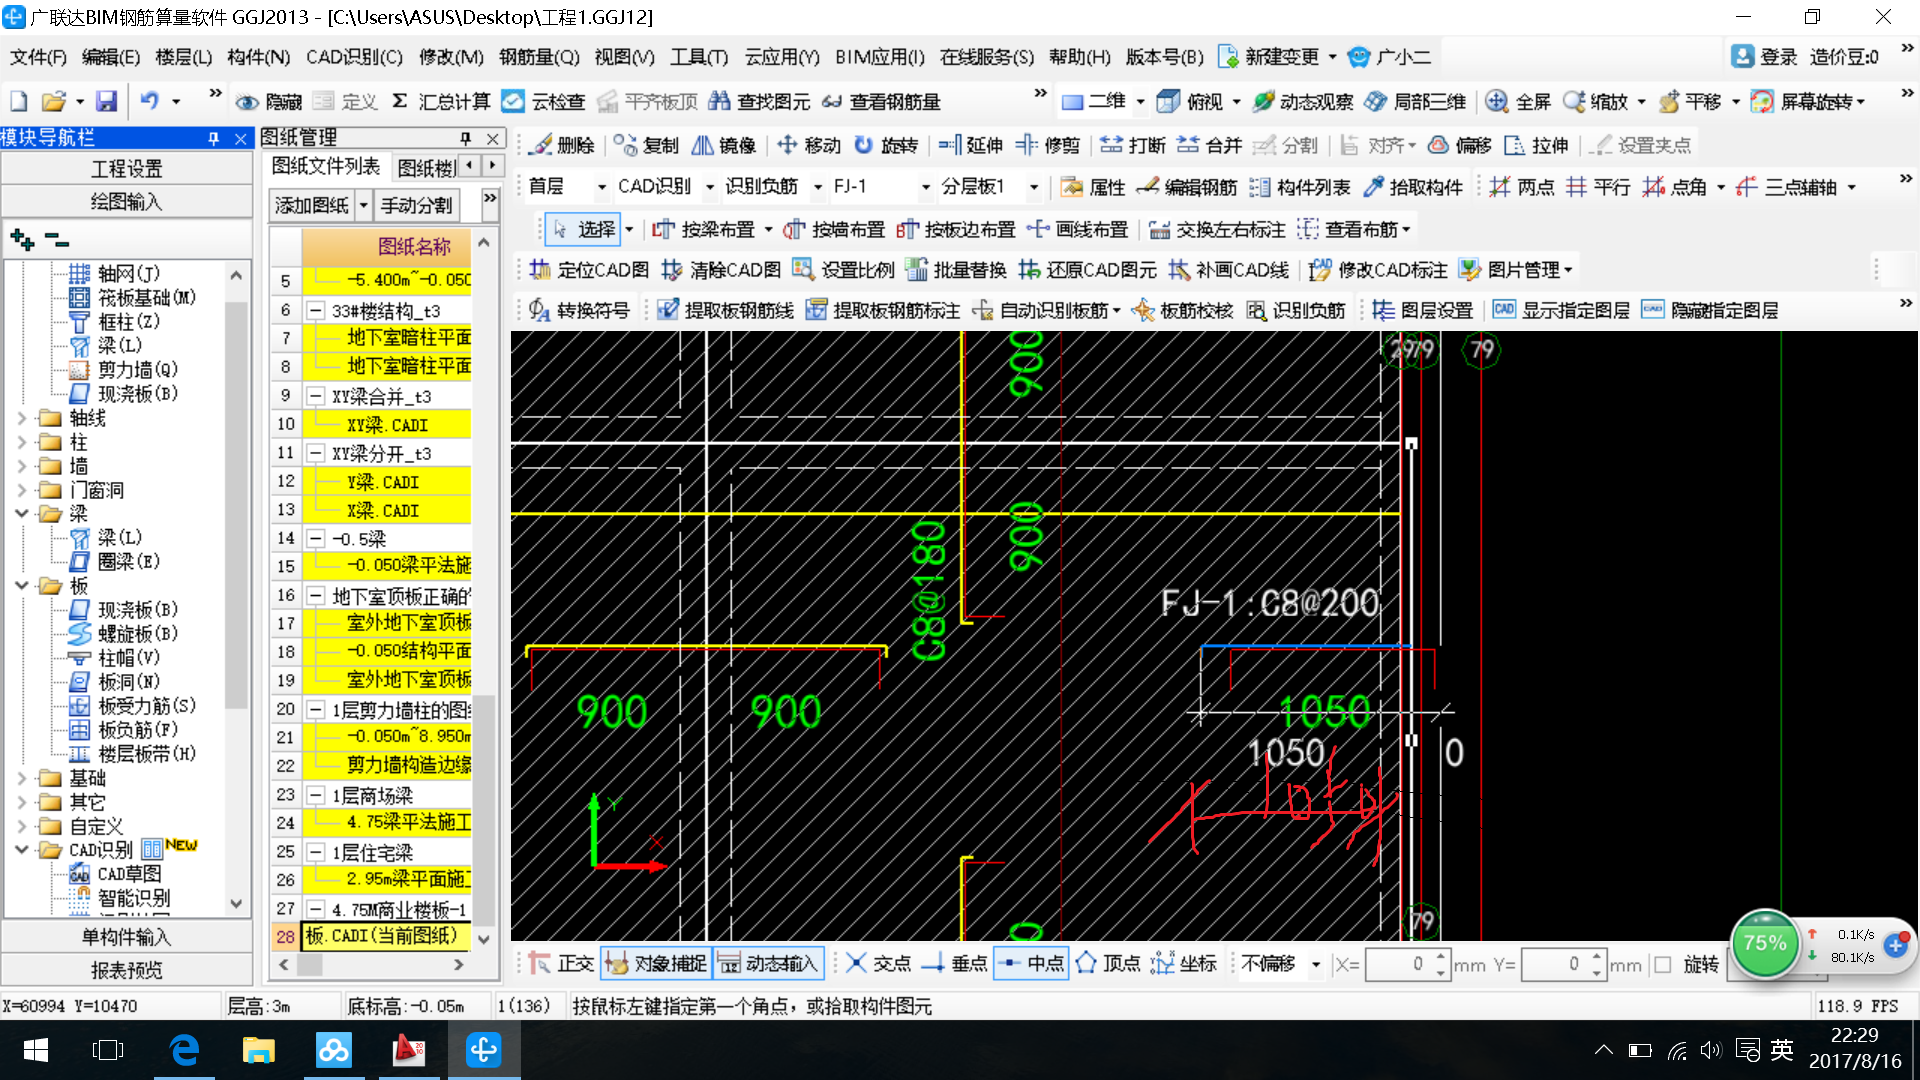
Task: Click 定位CAD图 tool
Action: tap(589, 269)
